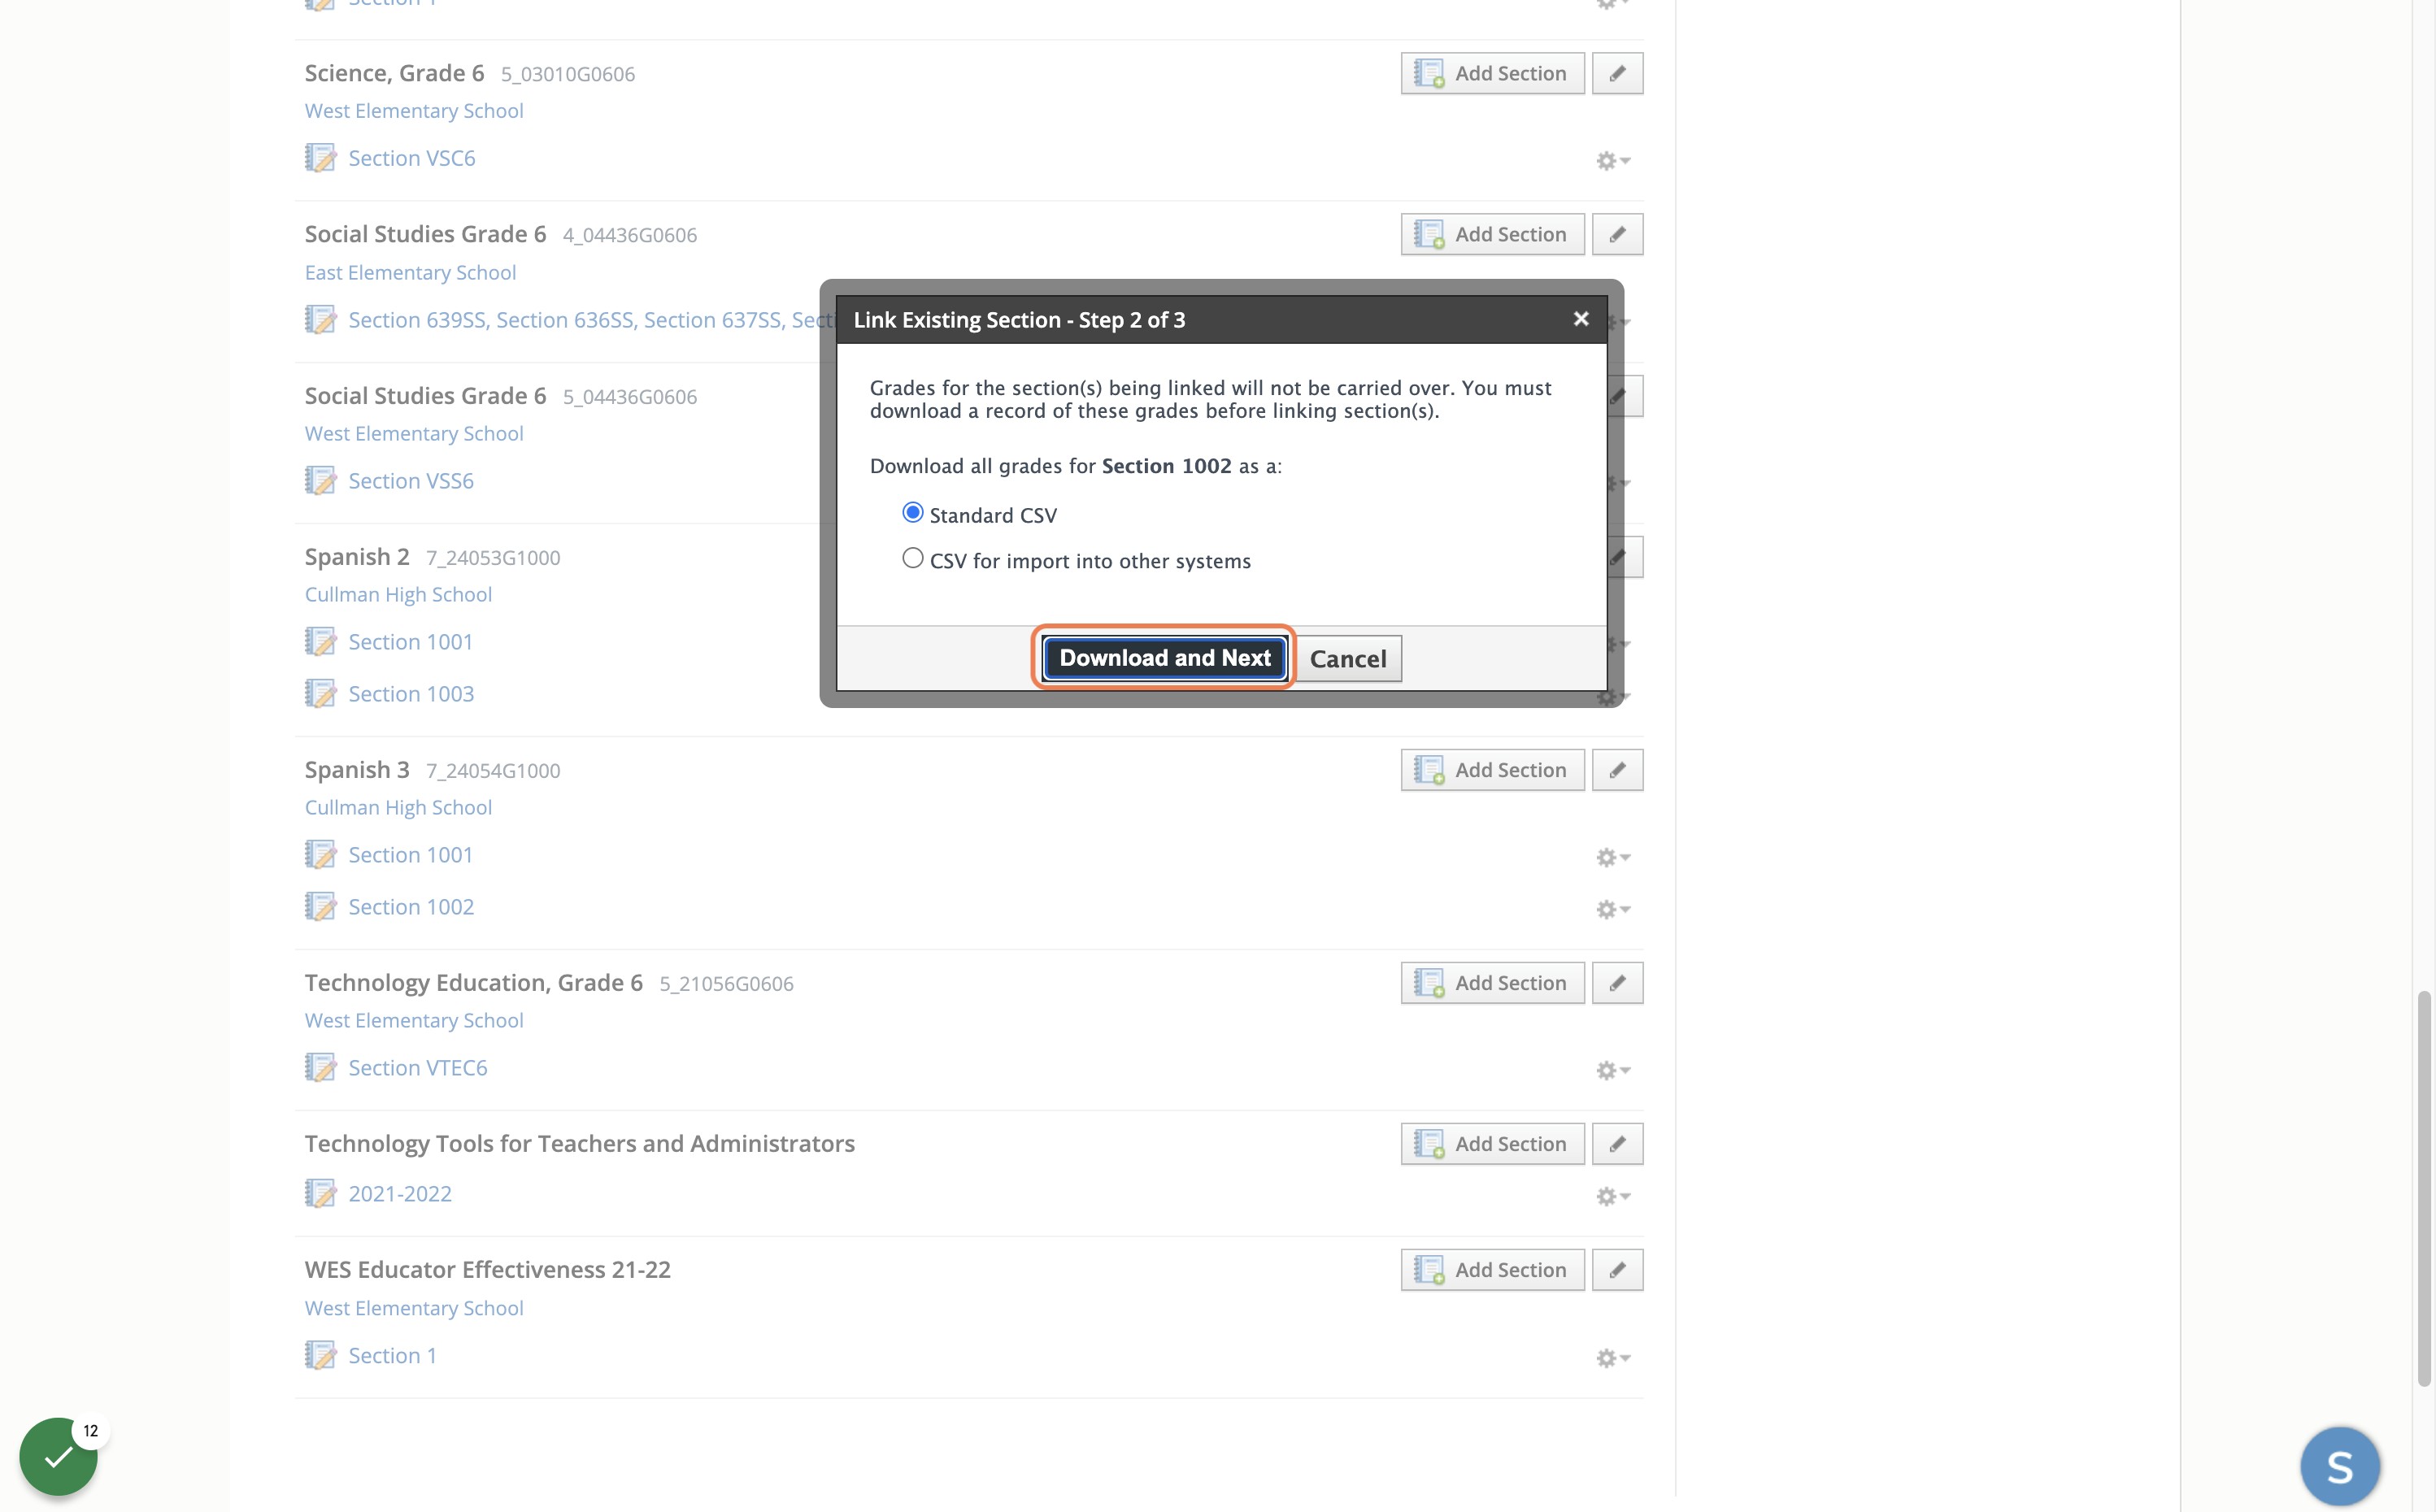The height and width of the screenshot is (1512, 2436).
Task: Edit Spanish 3 course pencil icon
Action: [1617, 770]
